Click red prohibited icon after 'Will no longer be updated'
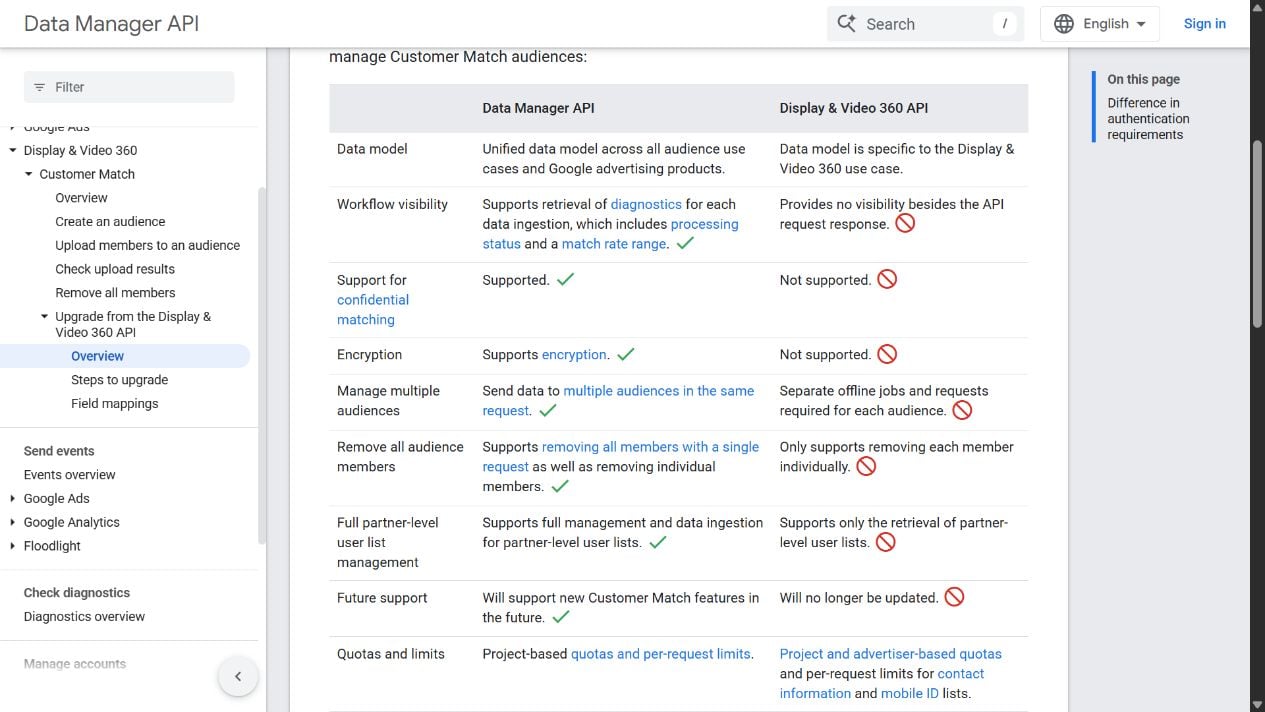The width and height of the screenshot is (1265, 712). click(954, 597)
